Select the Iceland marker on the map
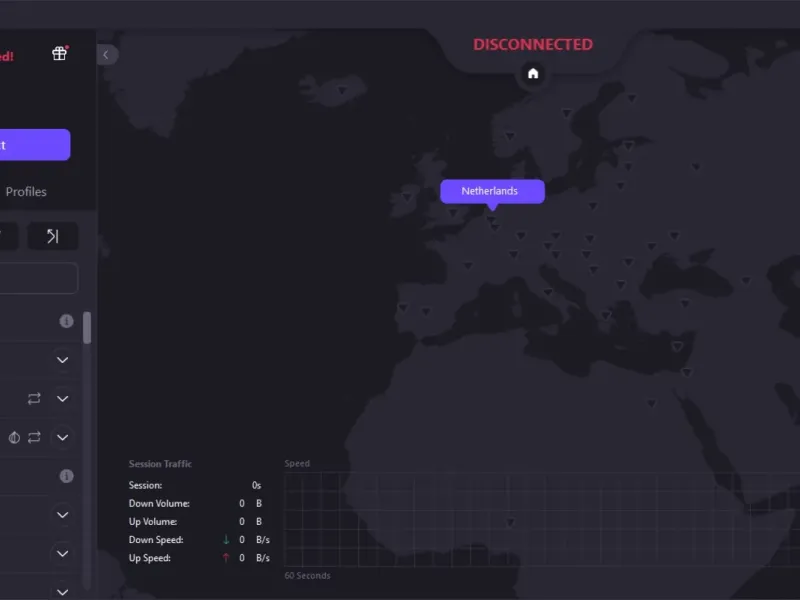The height and width of the screenshot is (600, 800). (342, 90)
